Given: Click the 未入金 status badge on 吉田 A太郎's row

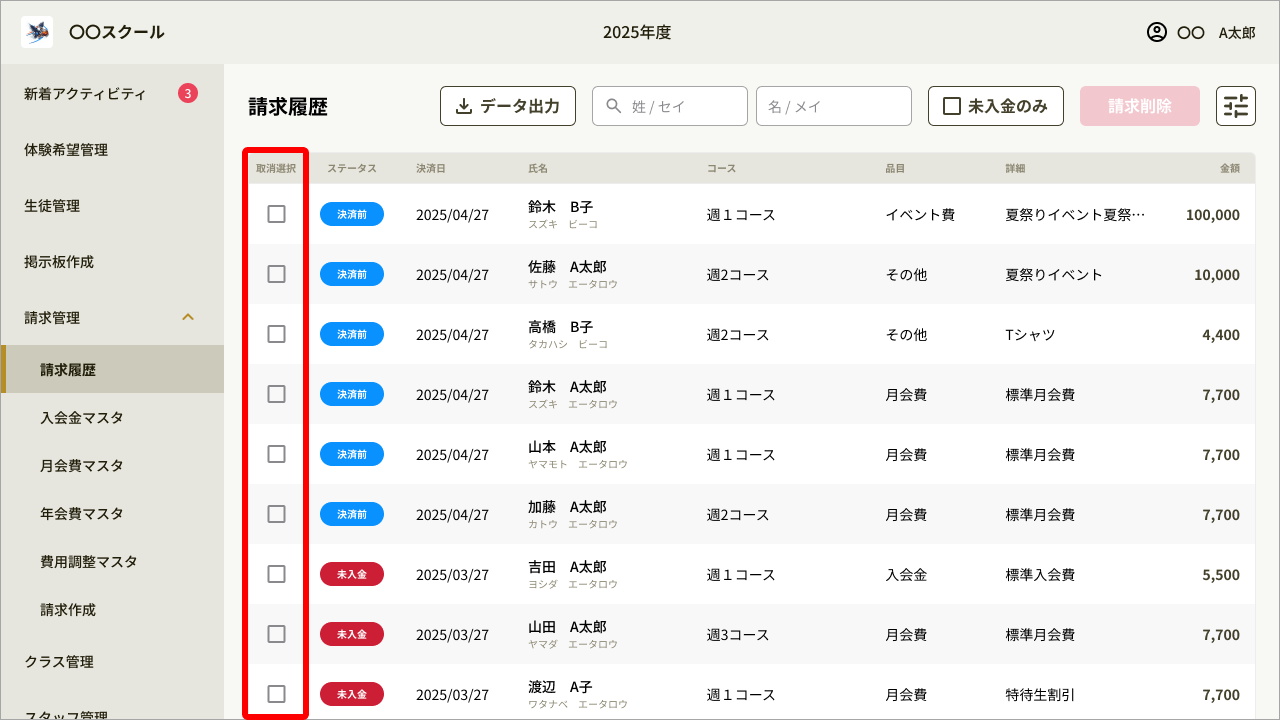Looking at the screenshot, I should click(x=352, y=574).
